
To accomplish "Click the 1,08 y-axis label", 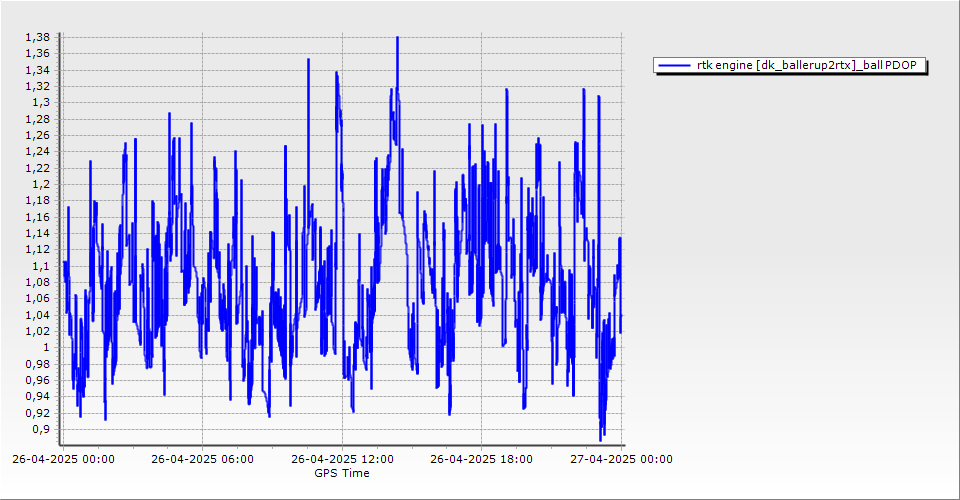I will point(37,282).
